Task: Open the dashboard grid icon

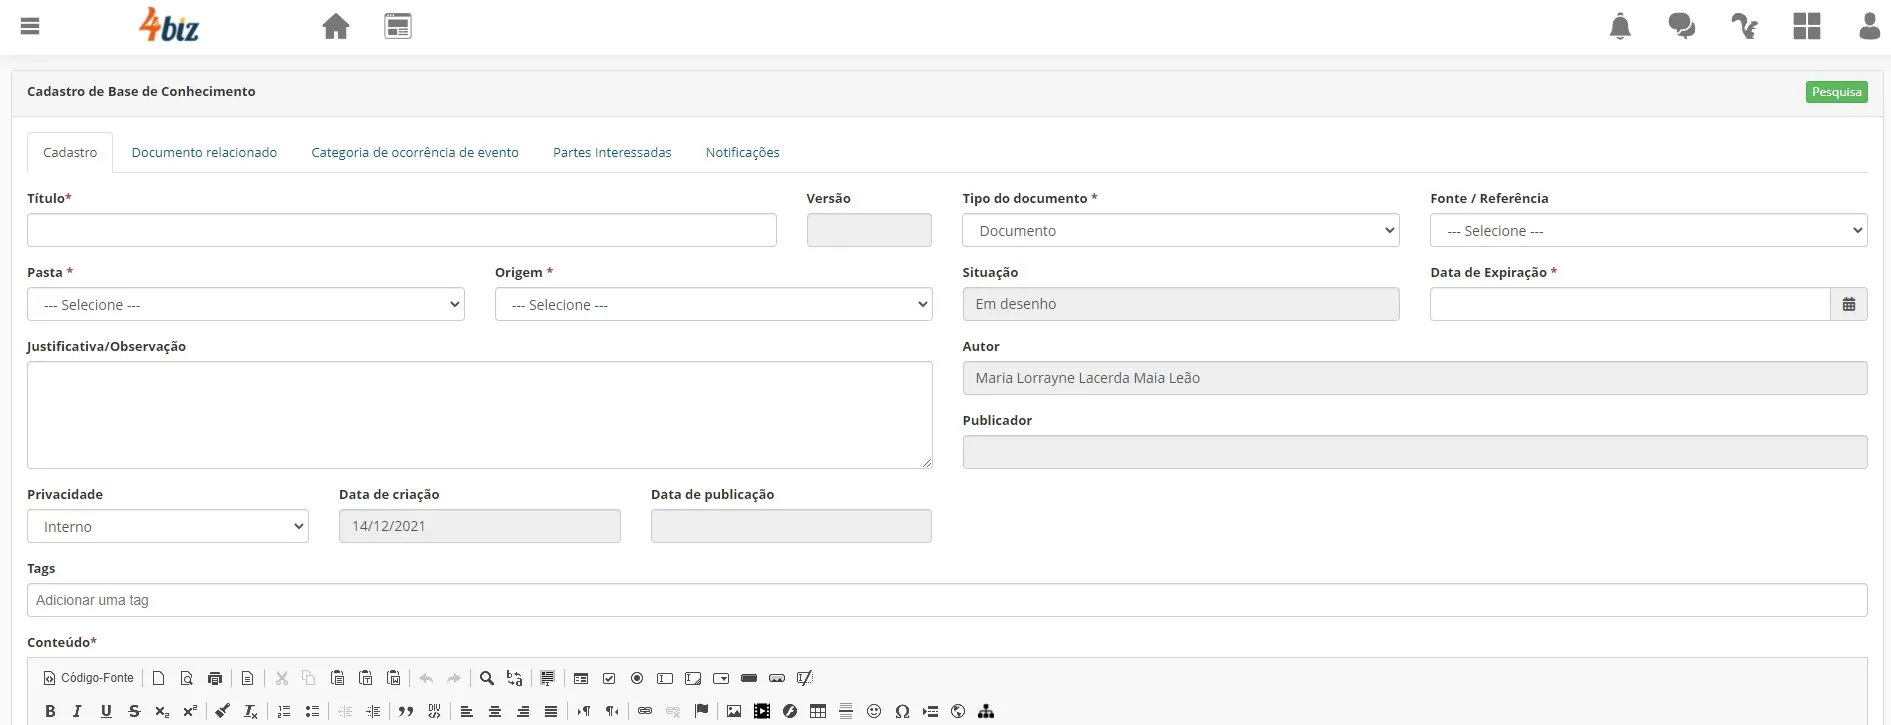Action: (x=1807, y=26)
